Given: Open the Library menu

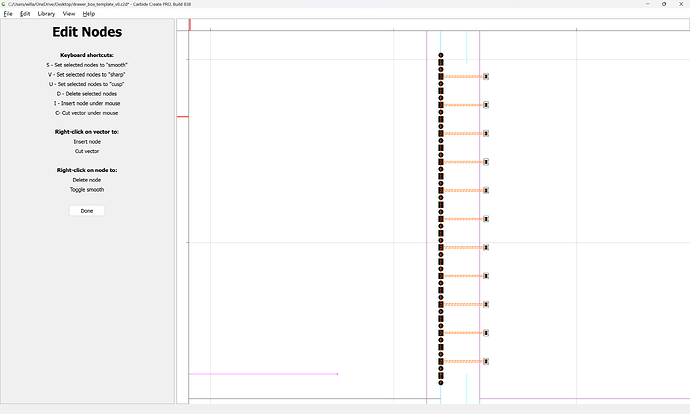Looking at the screenshot, I should coord(46,14).
